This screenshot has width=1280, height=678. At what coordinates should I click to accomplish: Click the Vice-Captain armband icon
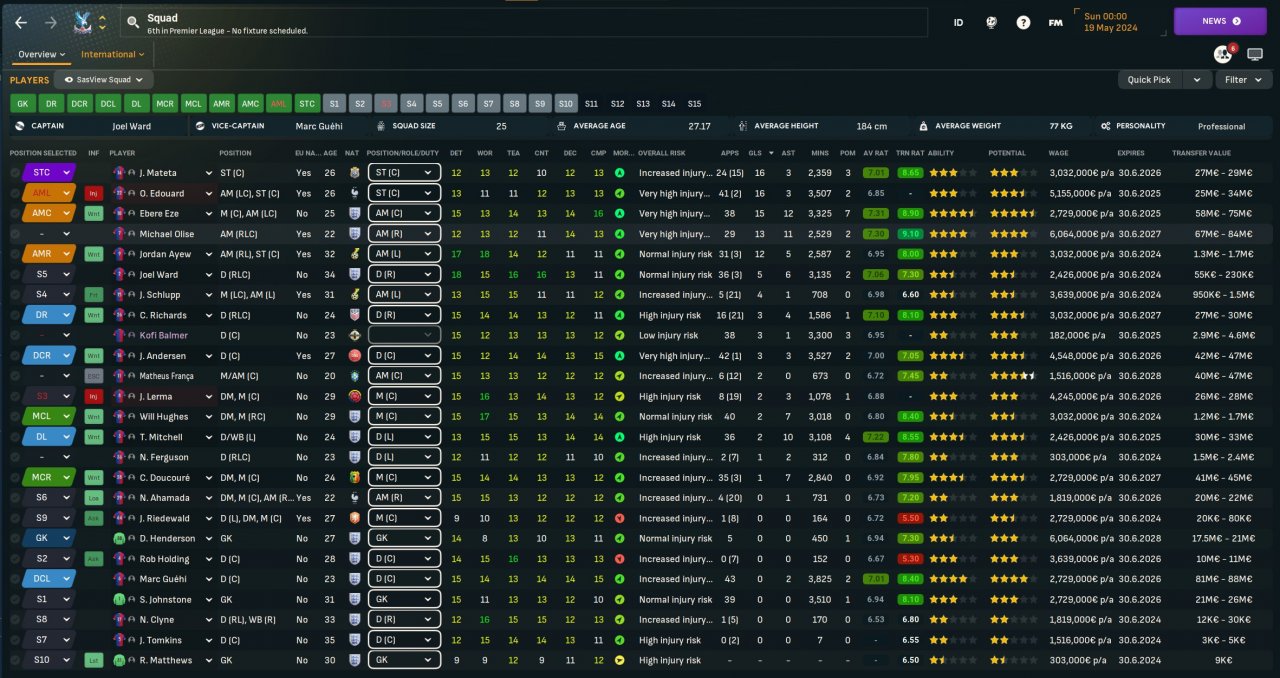pos(201,126)
